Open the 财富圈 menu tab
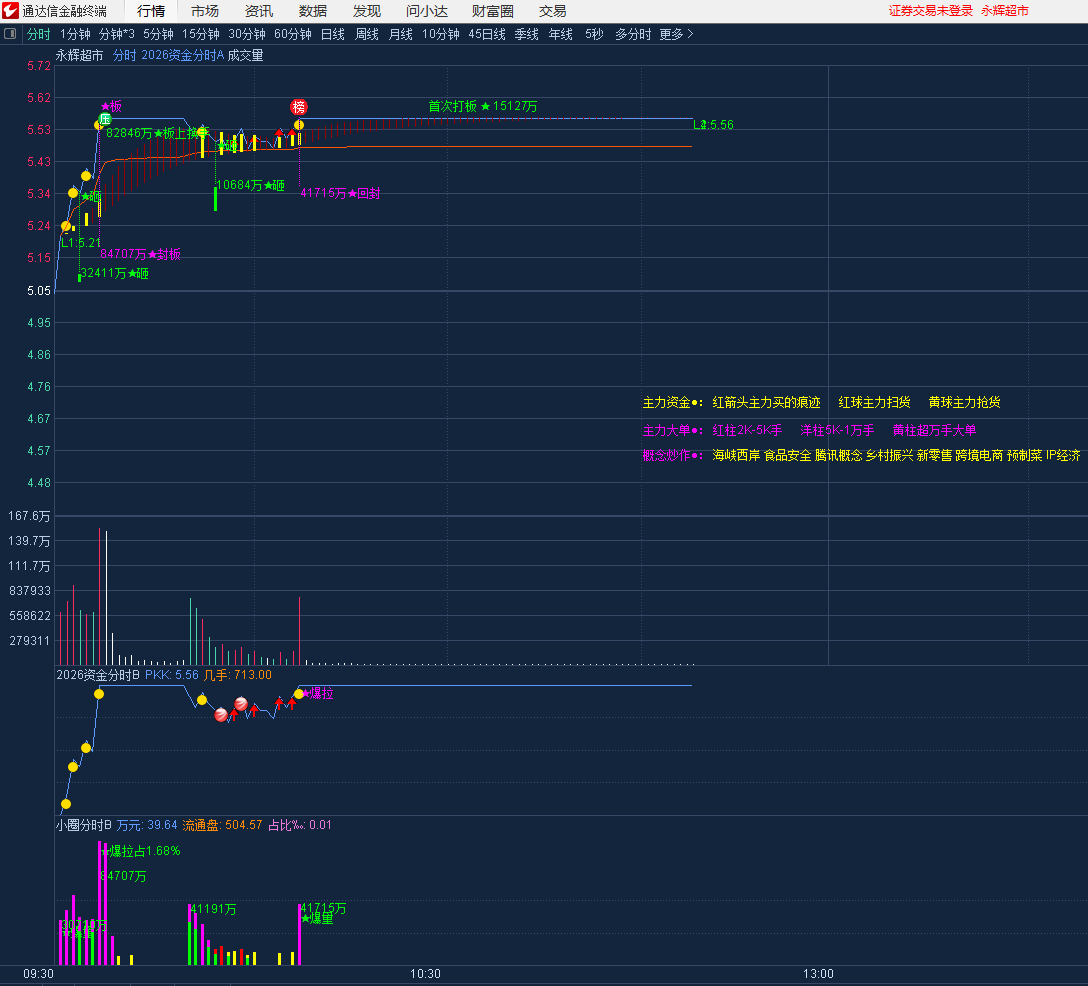Image resolution: width=1088 pixels, height=986 pixels. tap(492, 11)
